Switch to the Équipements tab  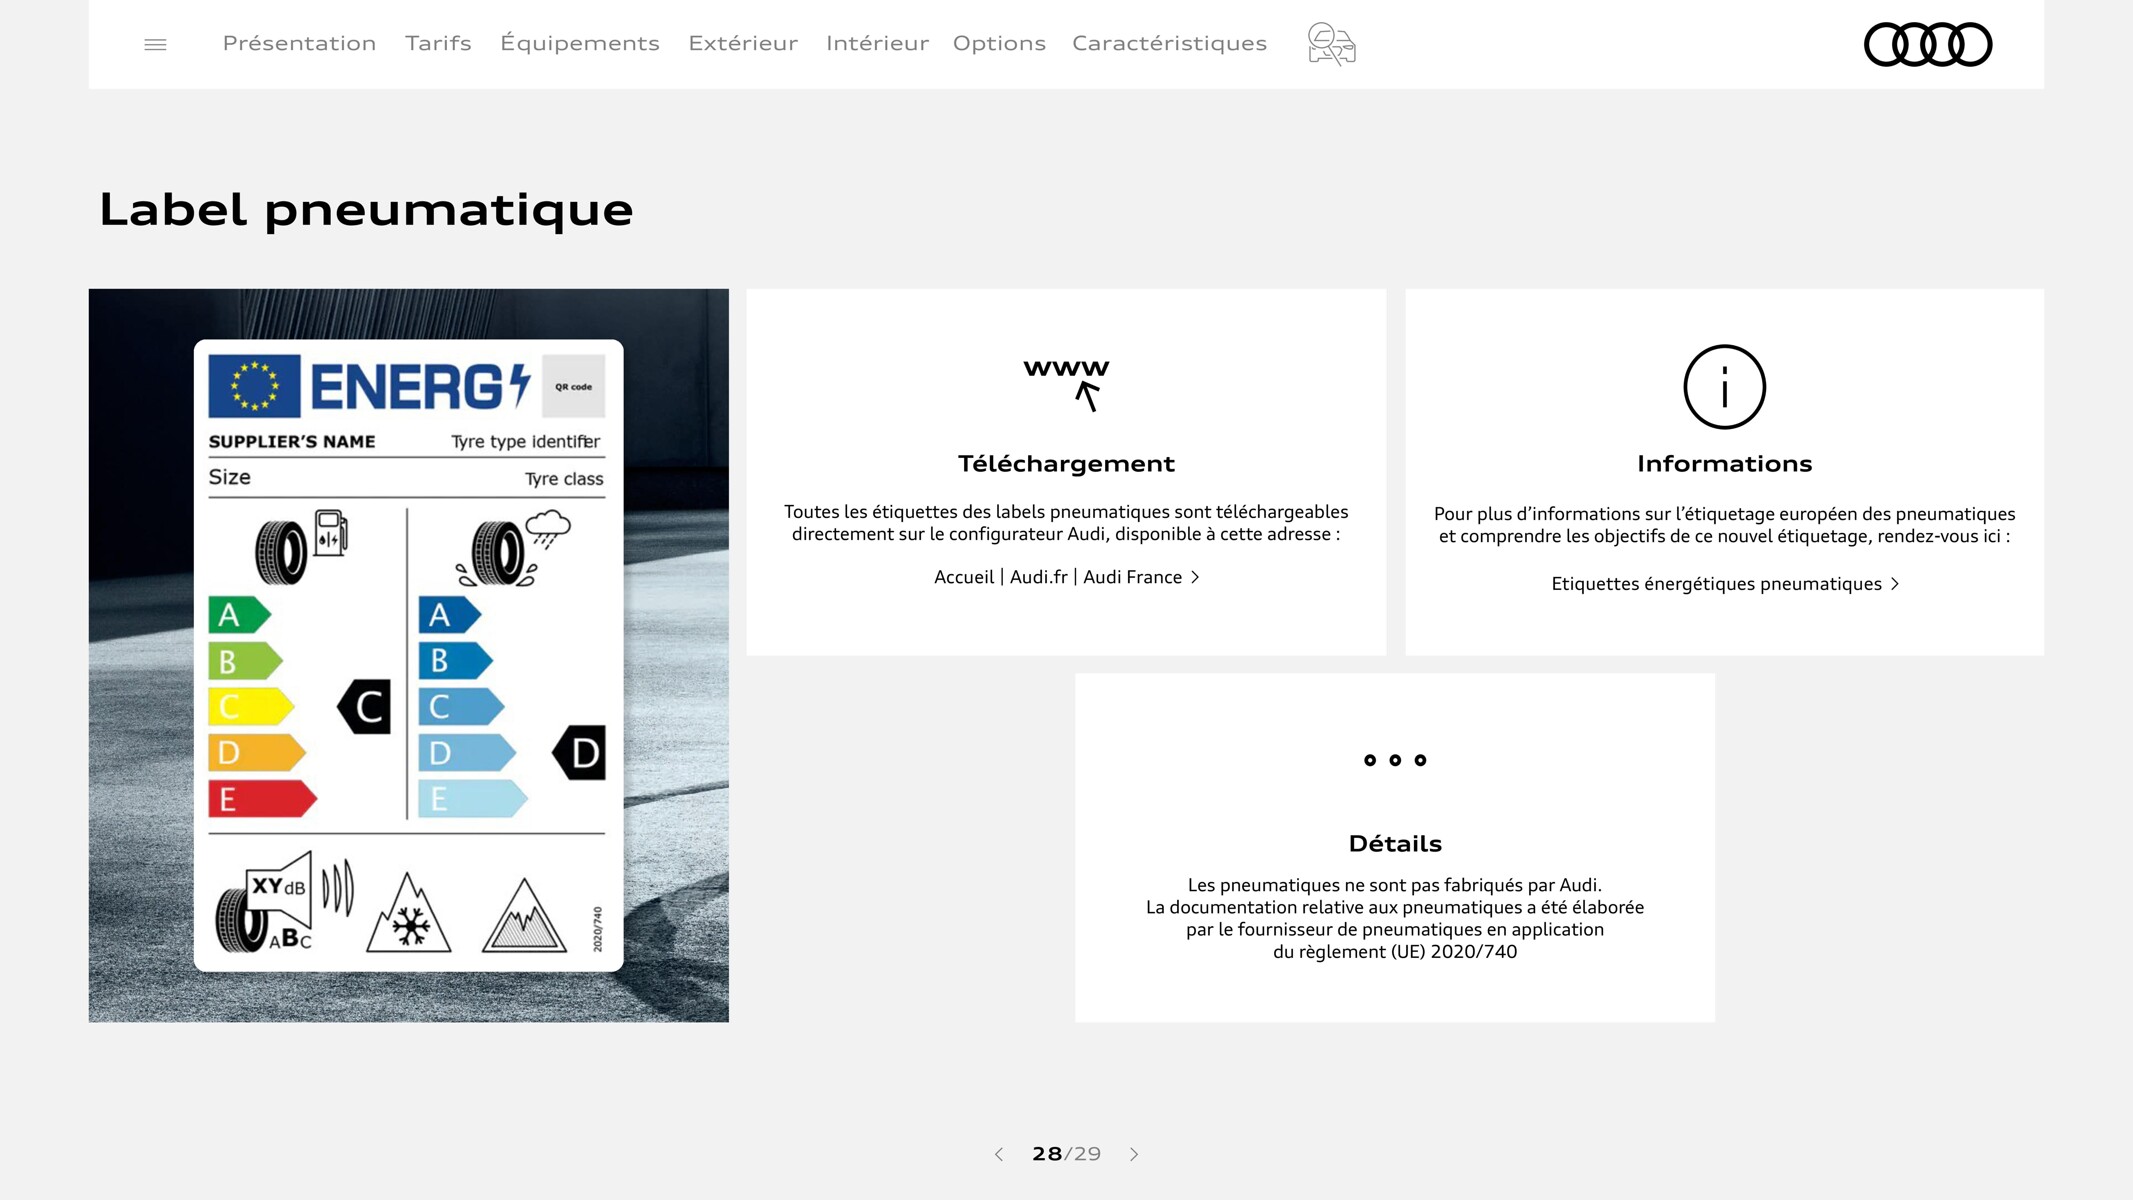tap(580, 43)
